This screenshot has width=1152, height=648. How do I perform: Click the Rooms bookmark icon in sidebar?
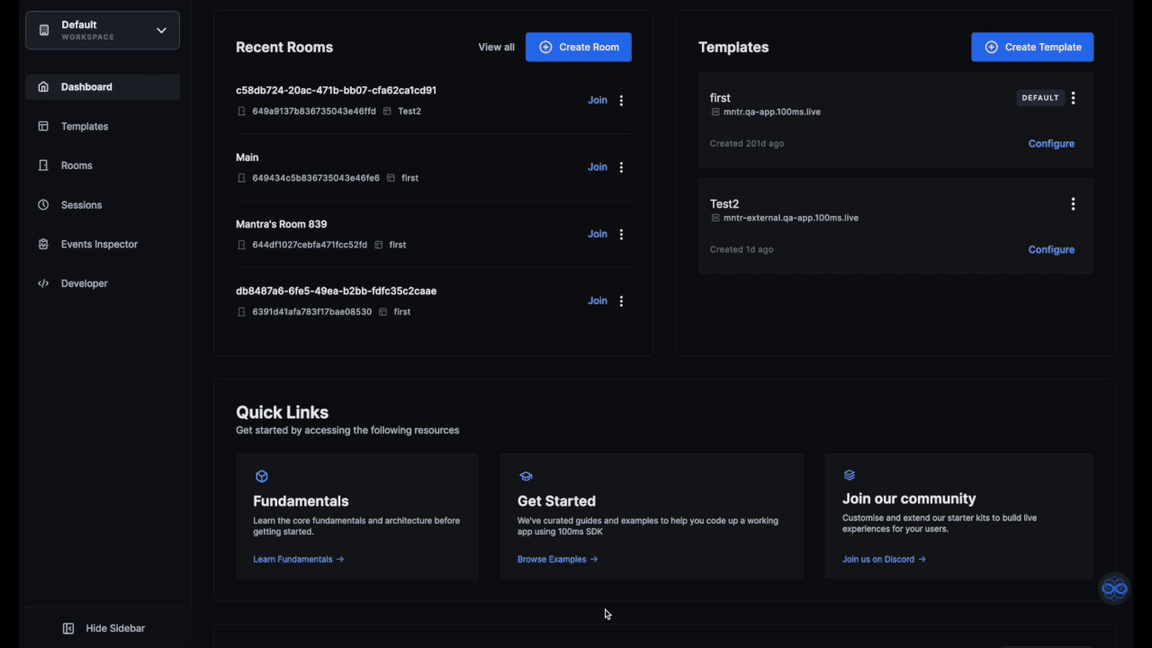pyautogui.click(x=43, y=166)
